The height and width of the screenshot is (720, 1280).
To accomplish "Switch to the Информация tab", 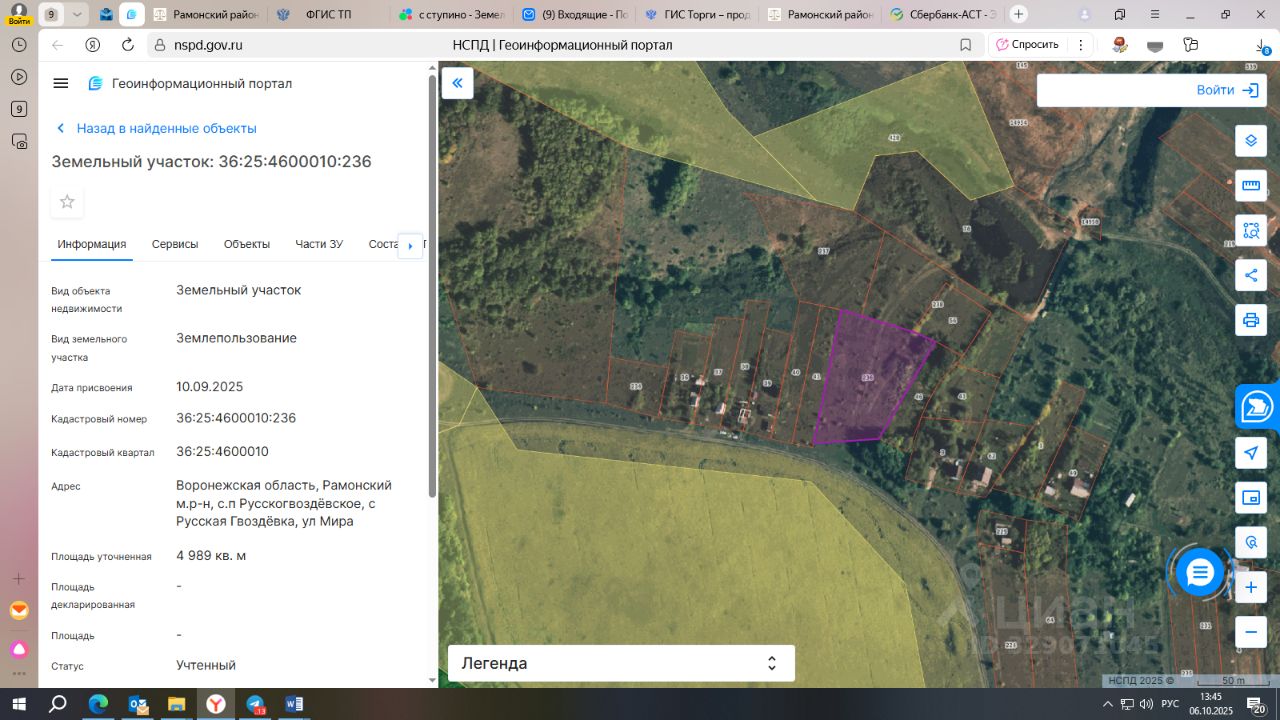I will (92, 244).
